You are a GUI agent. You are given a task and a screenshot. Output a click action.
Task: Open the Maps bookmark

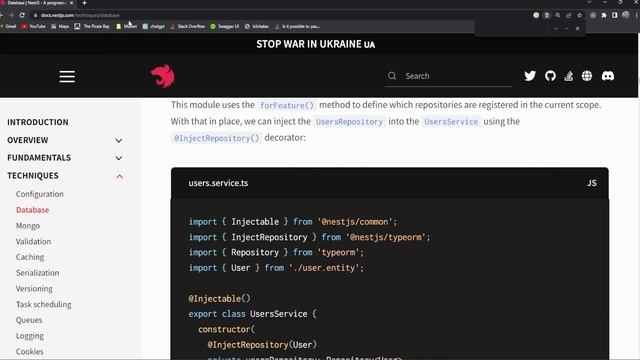click(x=60, y=26)
